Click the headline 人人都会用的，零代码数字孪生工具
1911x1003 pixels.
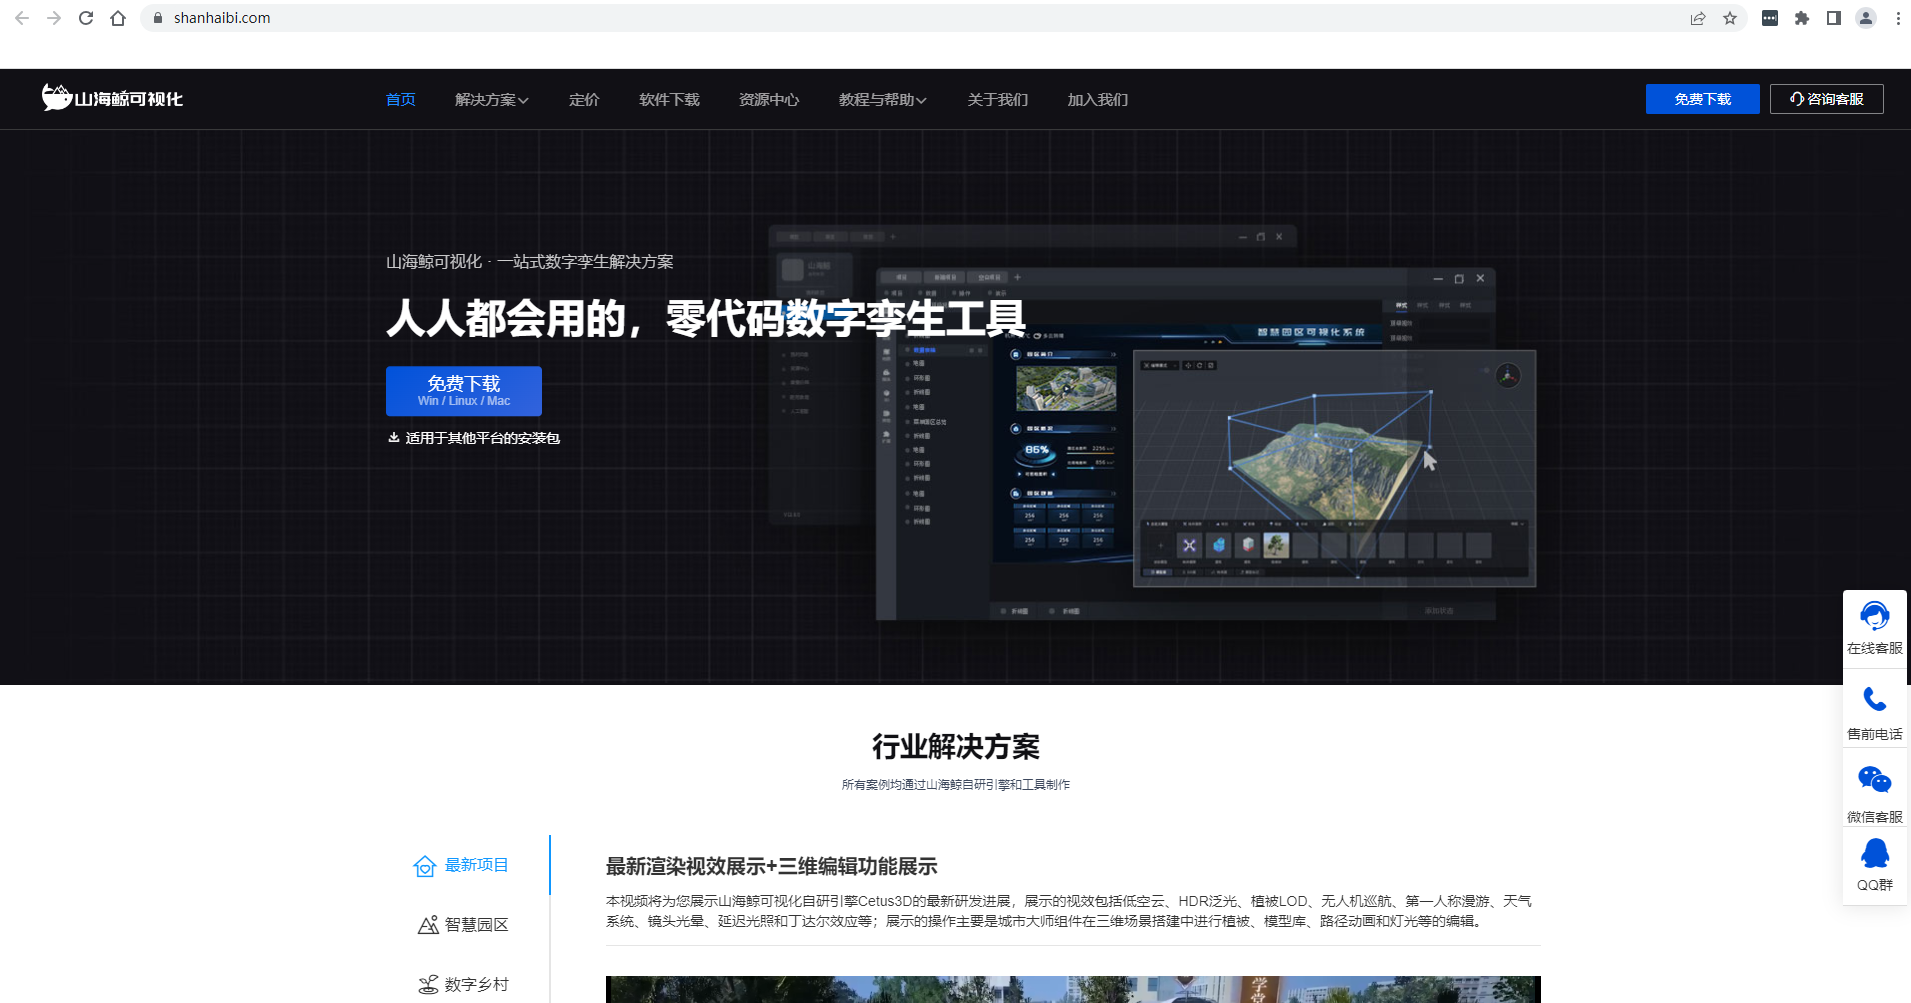coord(706,318)
